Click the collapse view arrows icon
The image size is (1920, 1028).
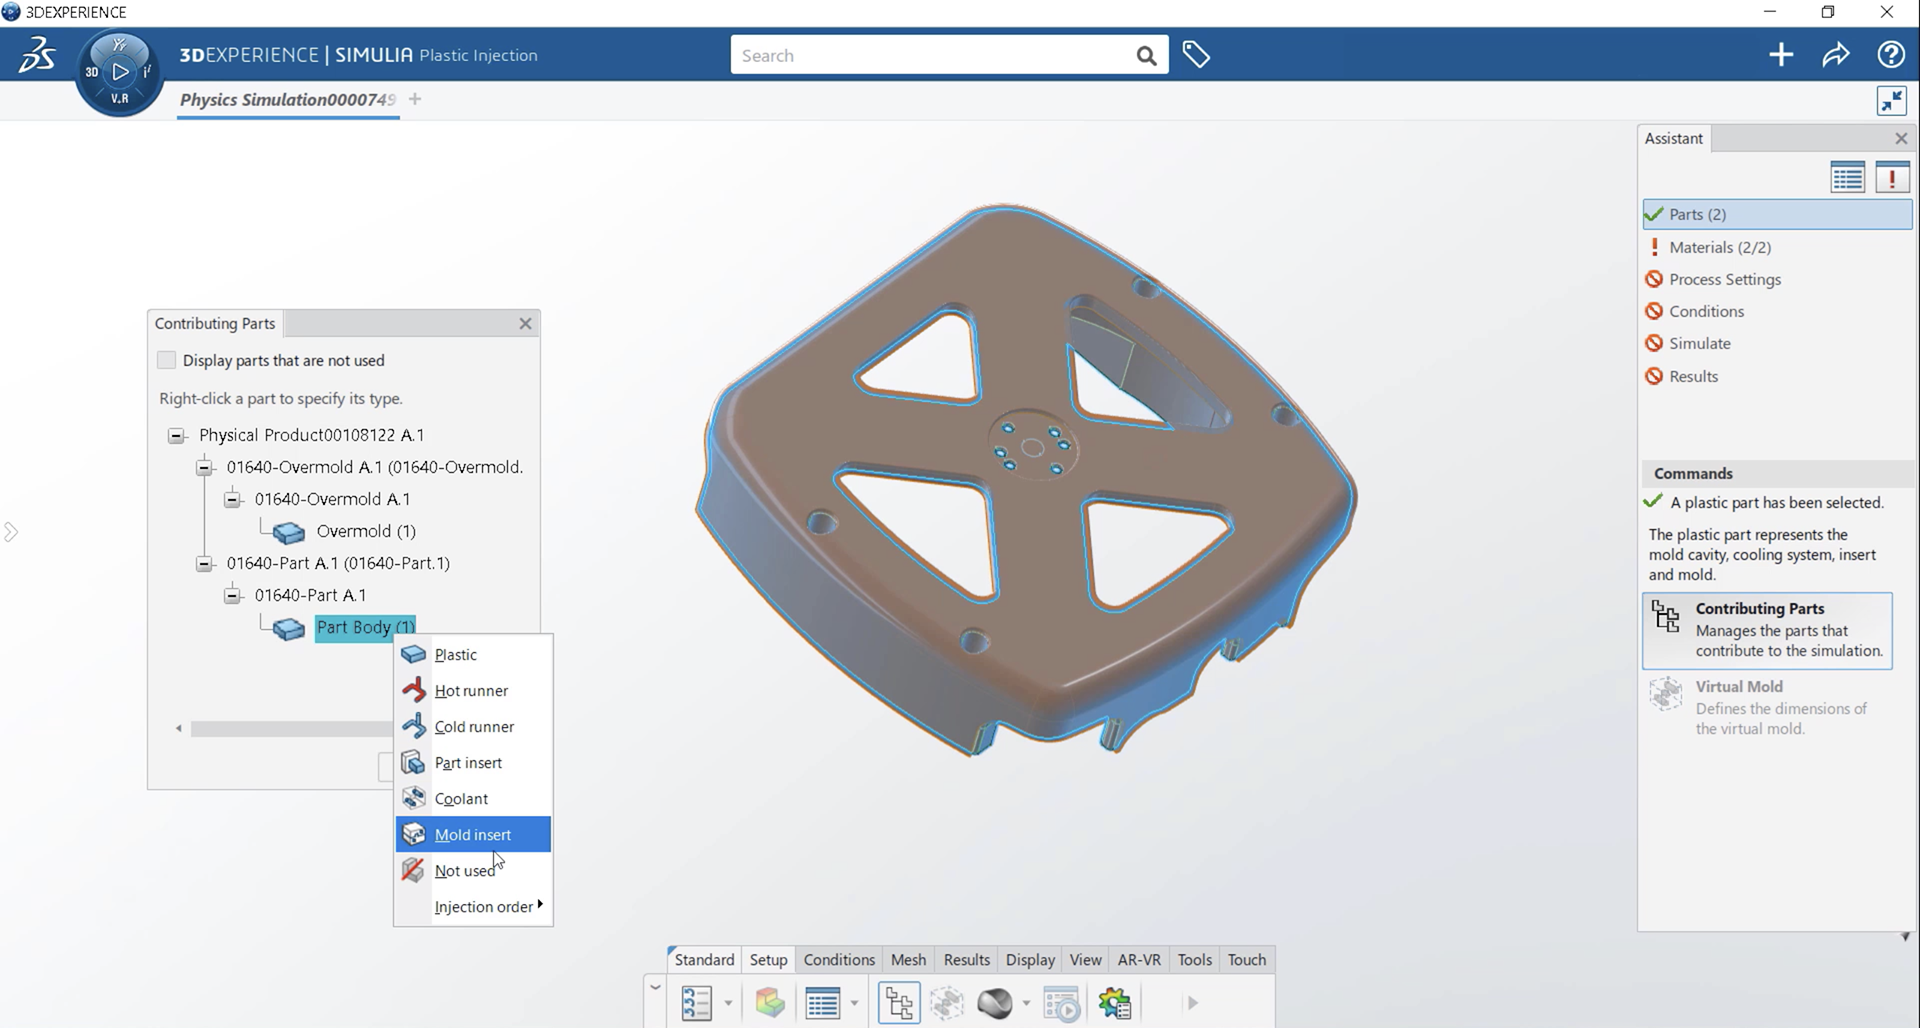coord(1891,101)
